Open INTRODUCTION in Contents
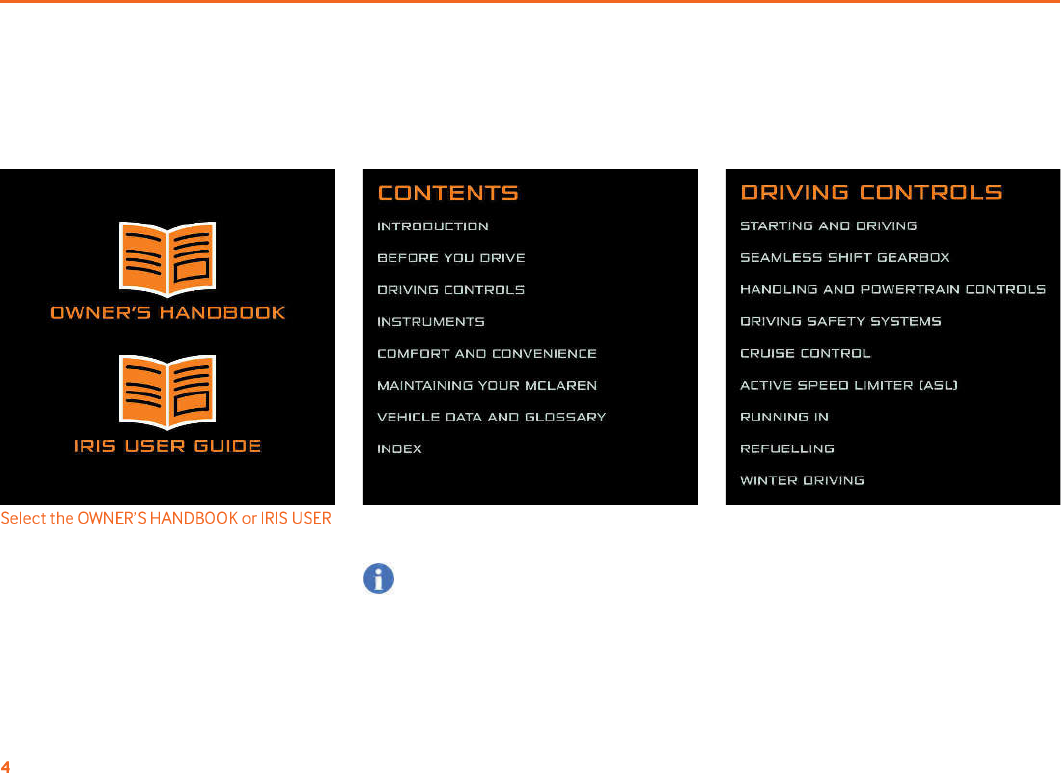1061x773 pixels. pos(432,226)
